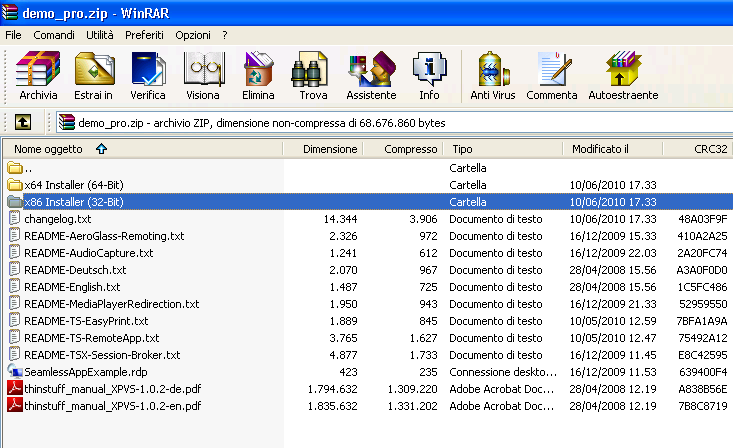Open the Opzioni menu

pyautogui.click(x=193, y=35)
